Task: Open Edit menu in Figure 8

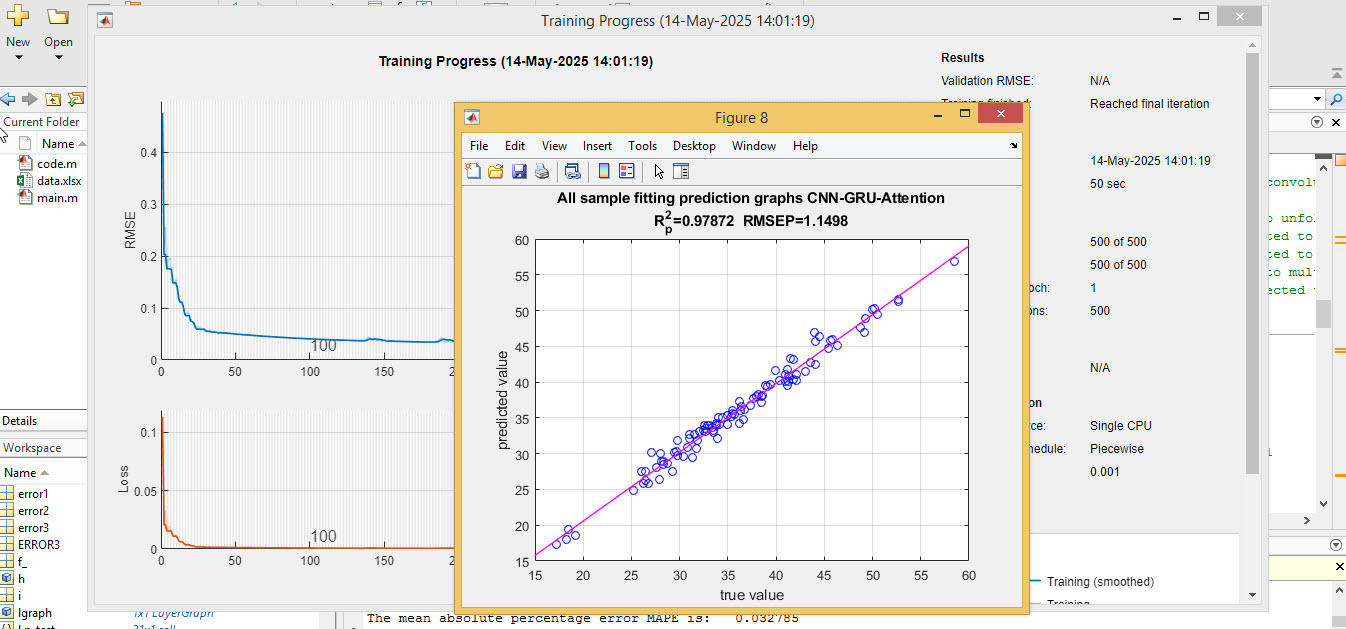Action: coord(515,146)
